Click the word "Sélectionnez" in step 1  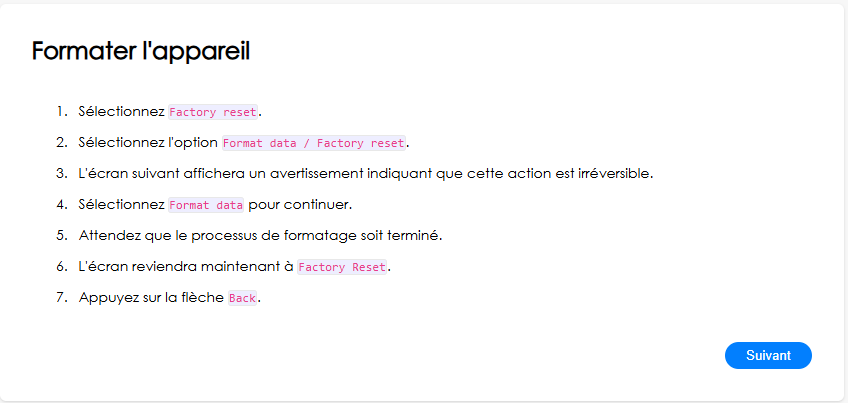point(122,112)
